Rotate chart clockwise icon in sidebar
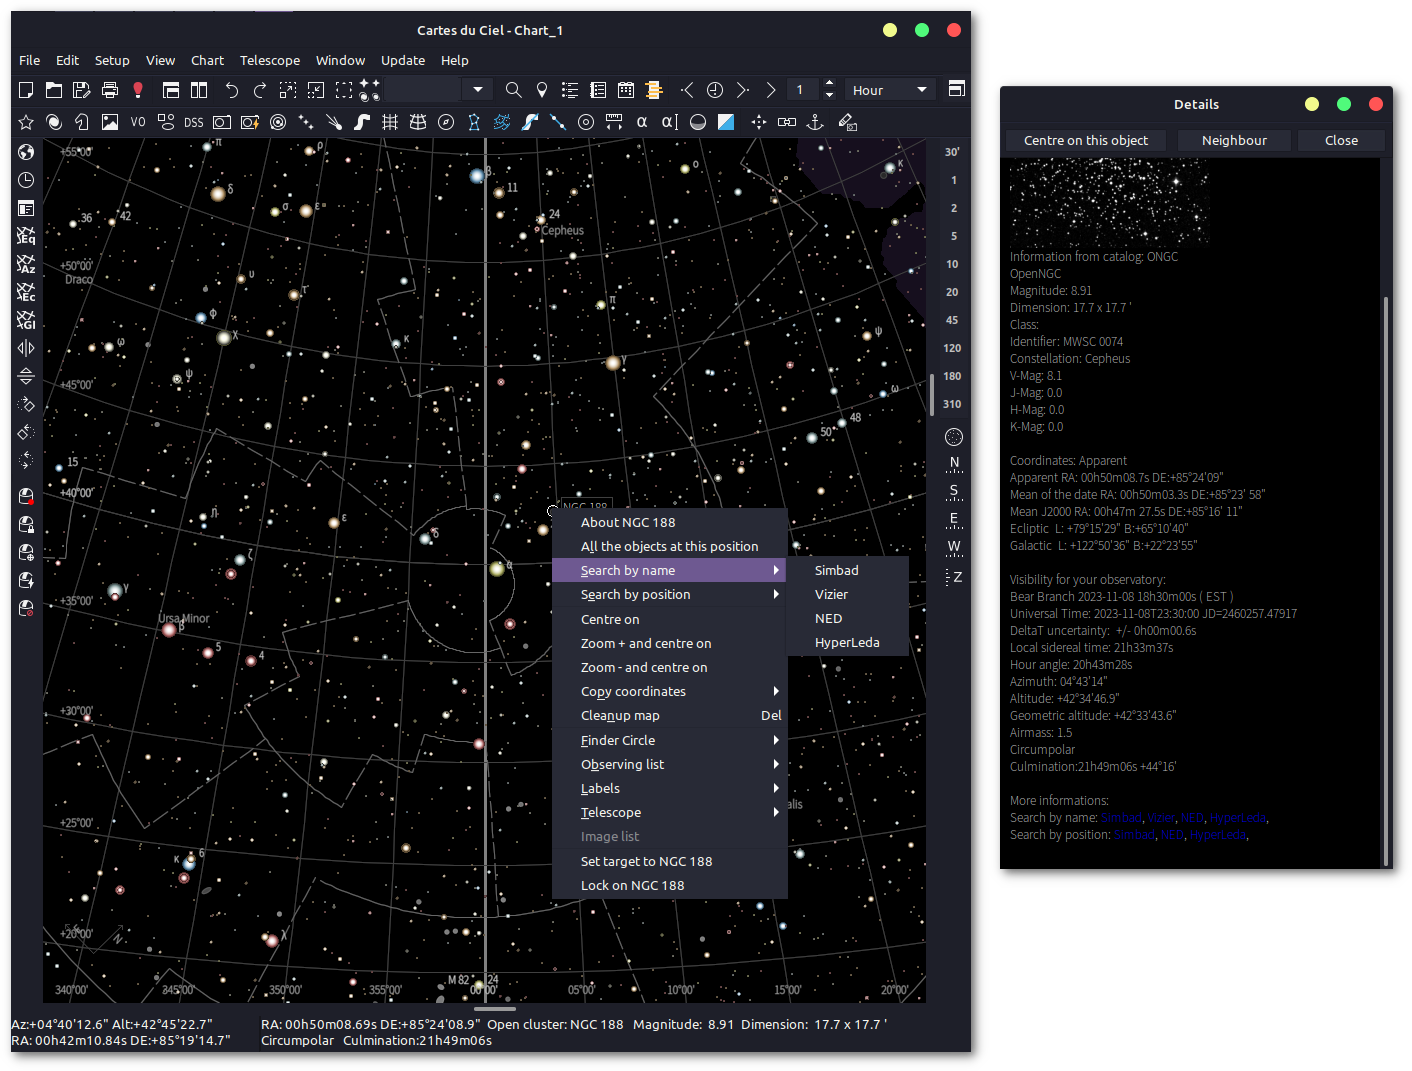Viewport: 1412px width, 1071px height. click(26, 404)
